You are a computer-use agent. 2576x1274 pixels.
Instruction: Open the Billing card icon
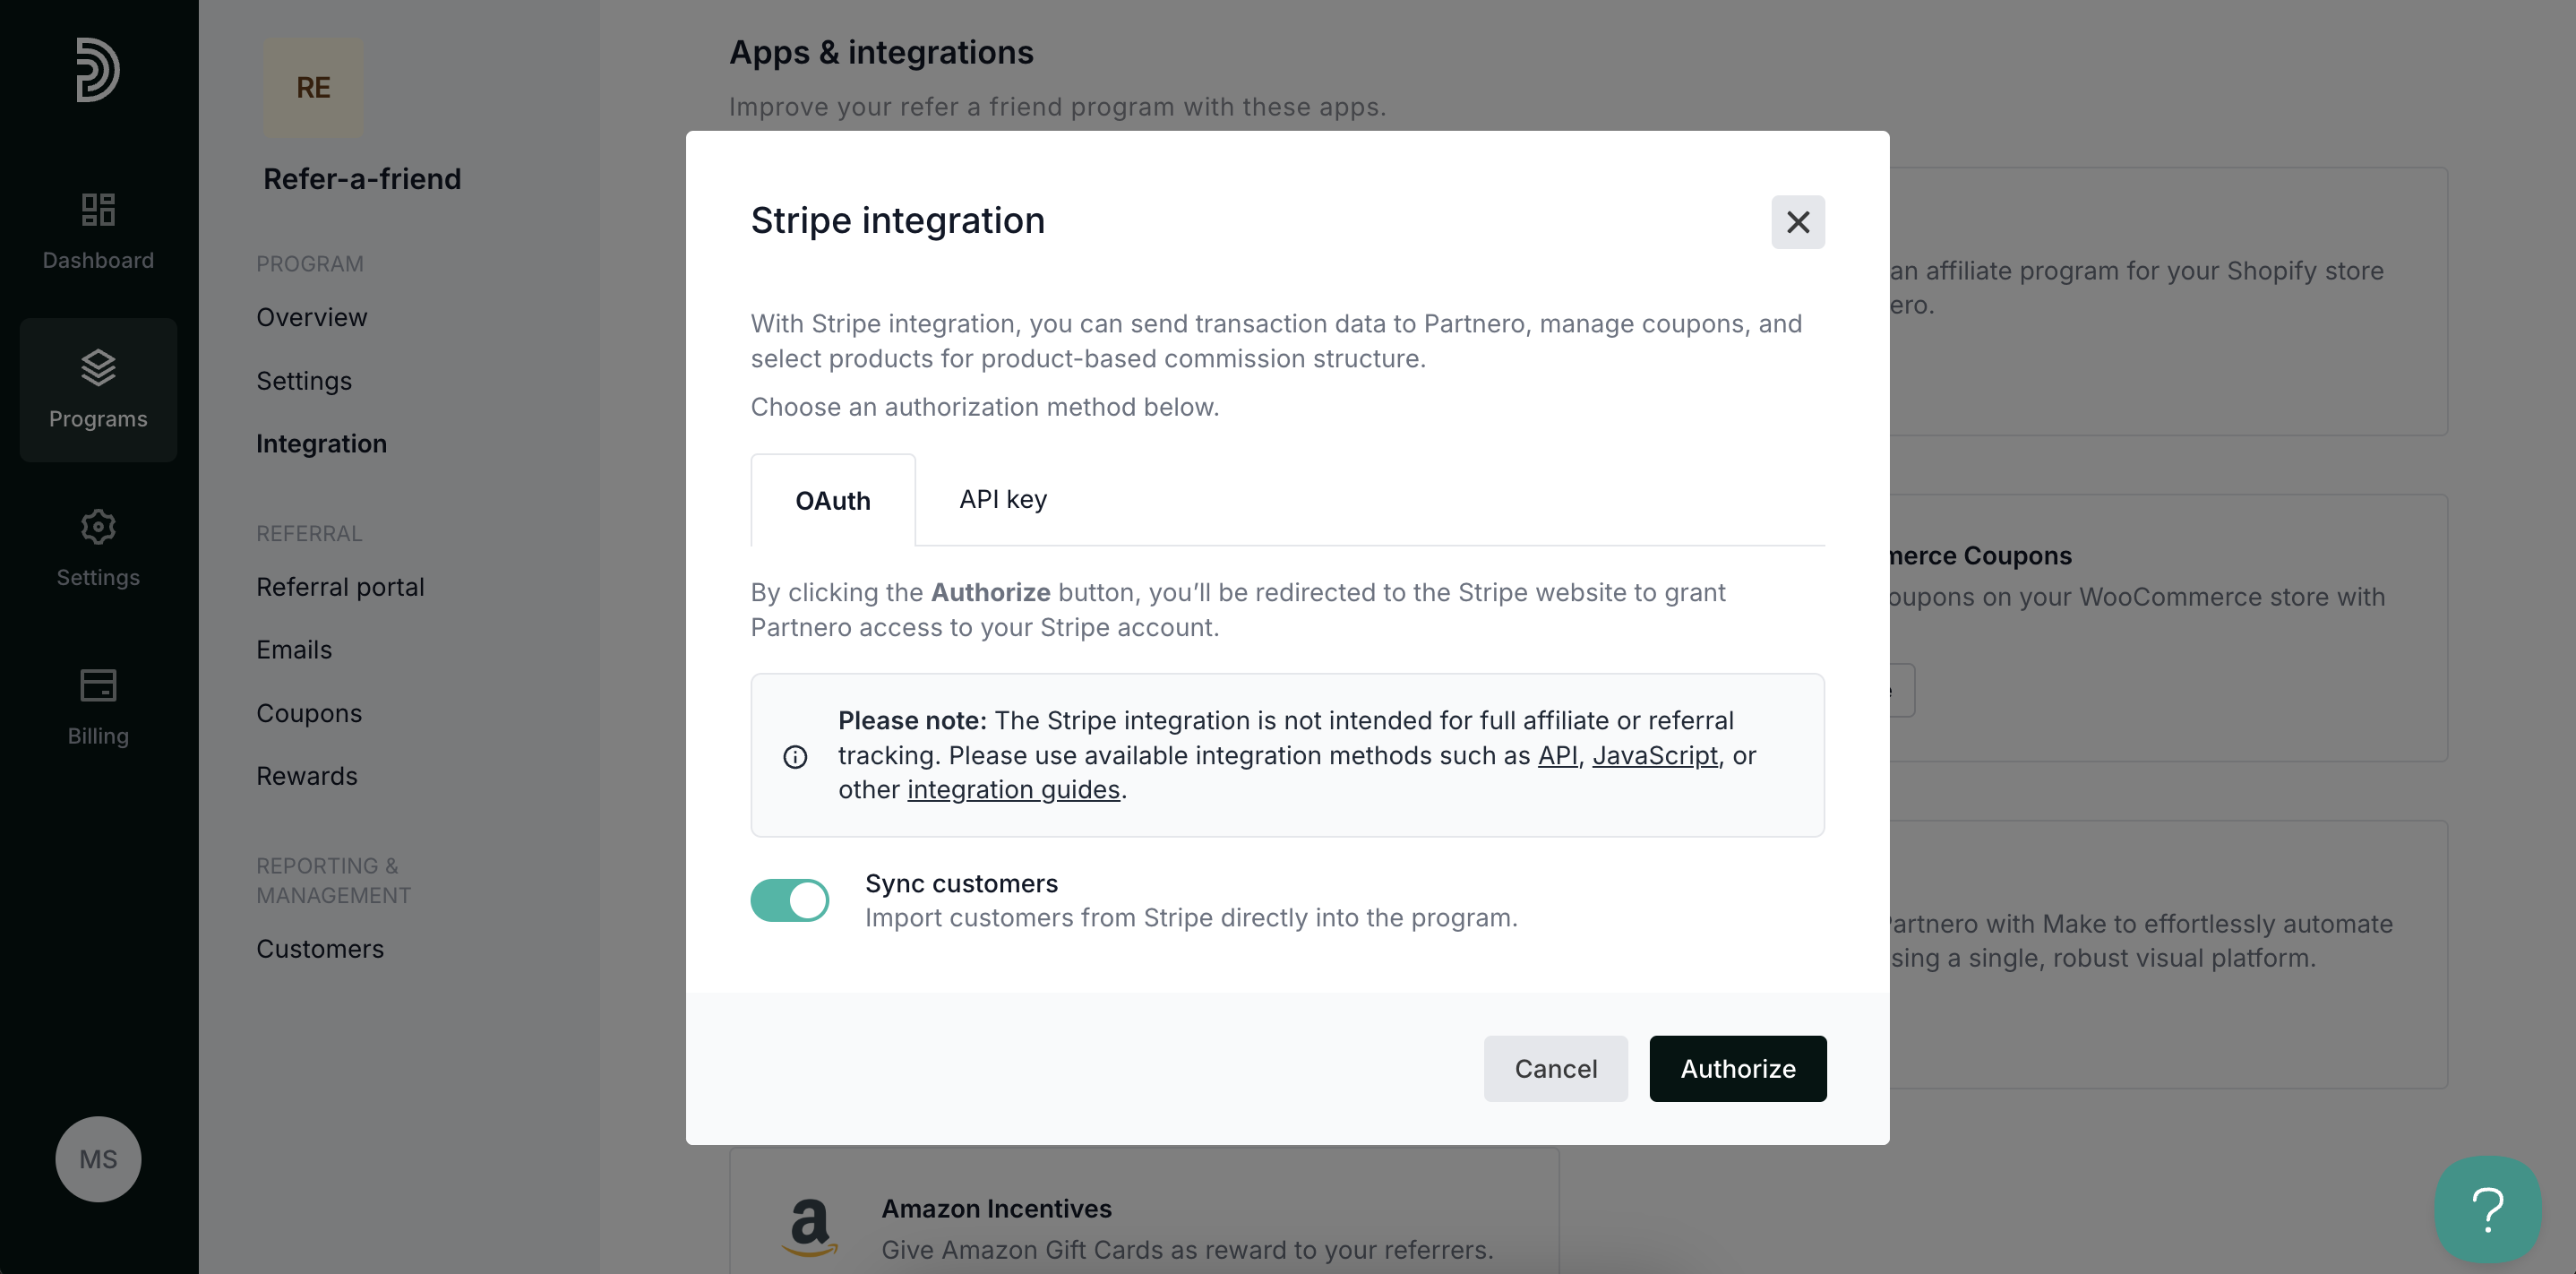pyautogui.click(x=98, y=685)
